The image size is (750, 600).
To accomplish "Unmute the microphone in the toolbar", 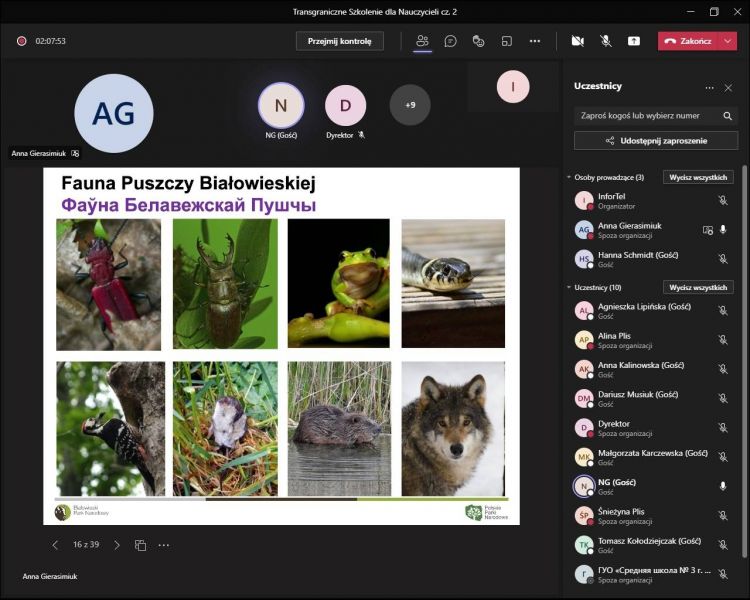I will (x=605, y=41).
